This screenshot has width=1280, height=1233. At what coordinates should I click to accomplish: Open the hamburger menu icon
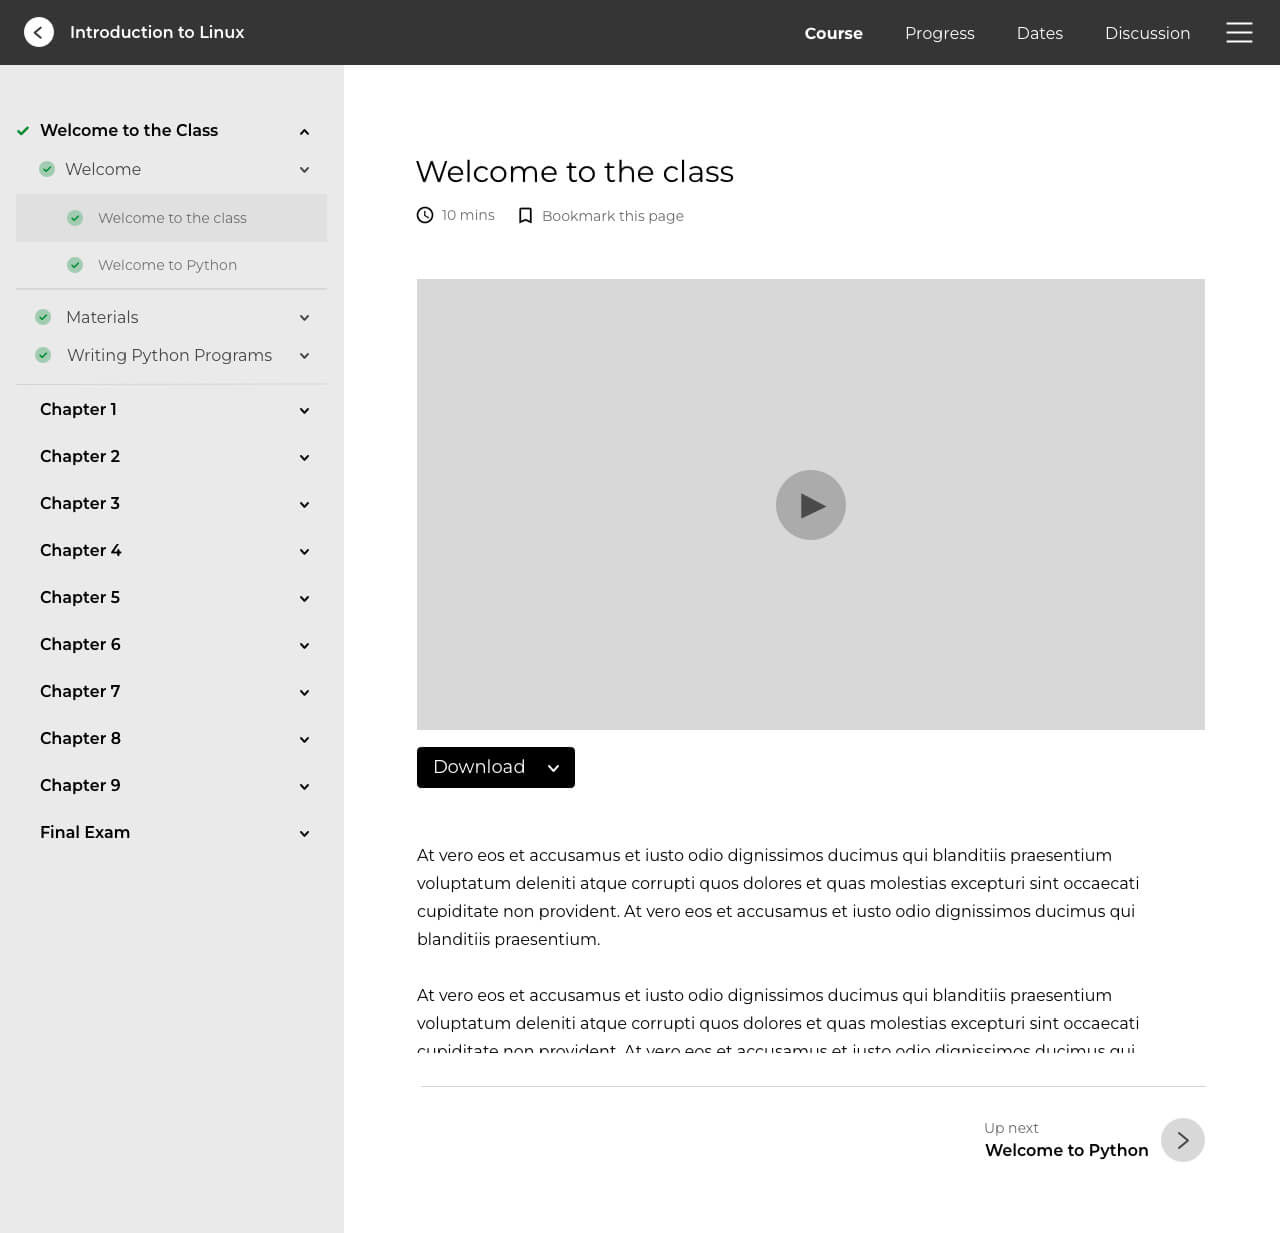[1239, 33]
